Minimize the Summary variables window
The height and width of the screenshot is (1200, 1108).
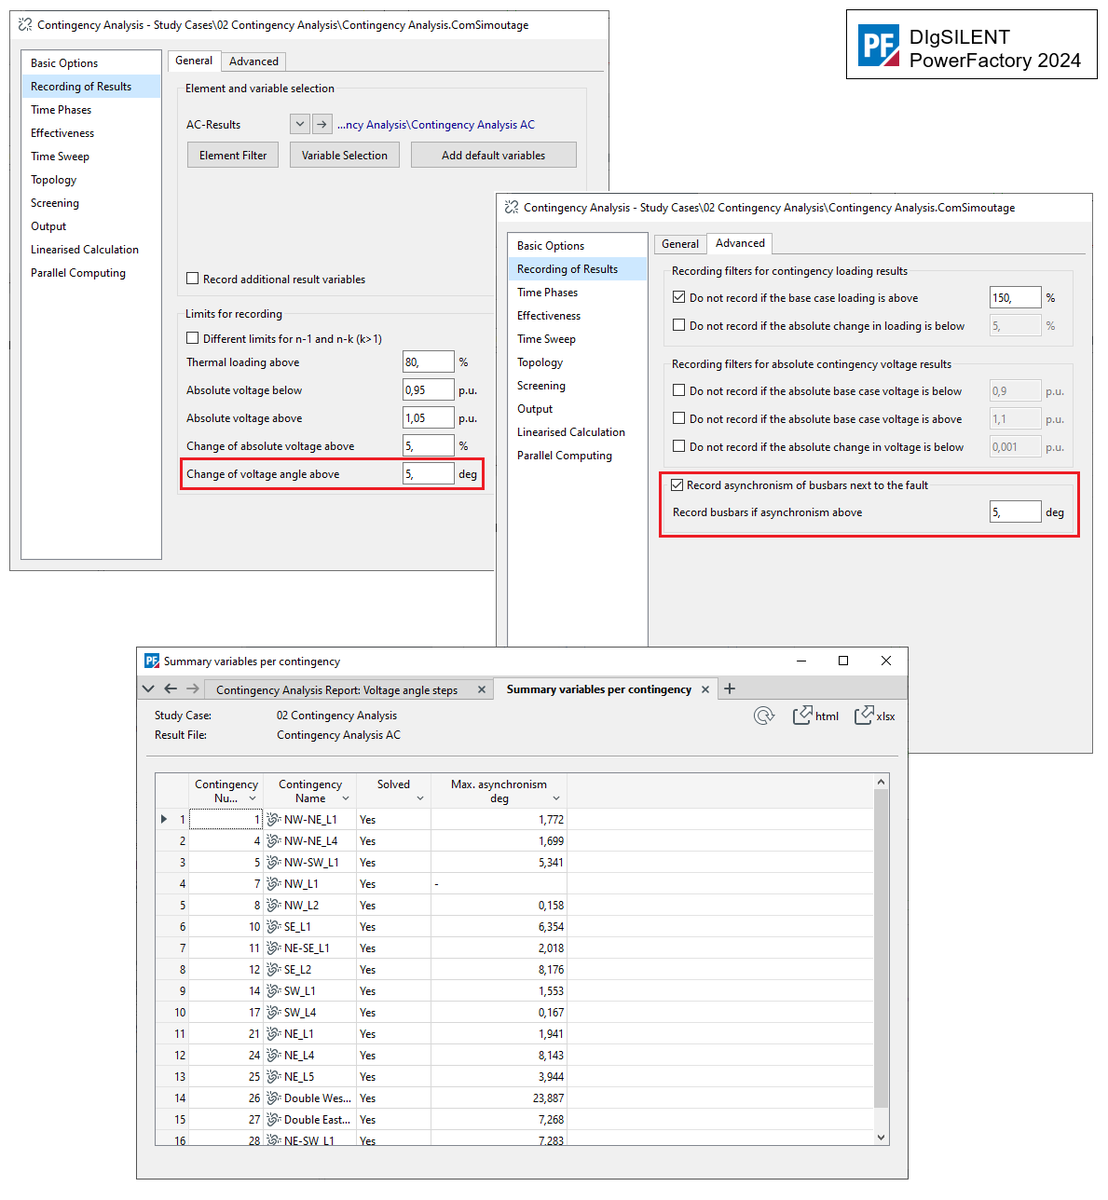[x=801, y=661]
